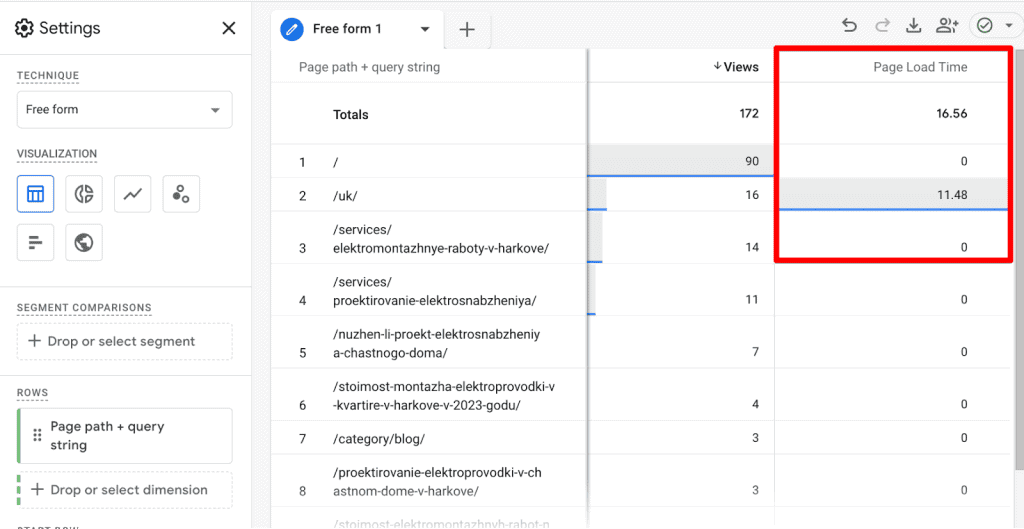Select the stoimost-montazha-elektroprovodki row
The height and width of the screenshot is (529, 1024).
tap(429, 395)
